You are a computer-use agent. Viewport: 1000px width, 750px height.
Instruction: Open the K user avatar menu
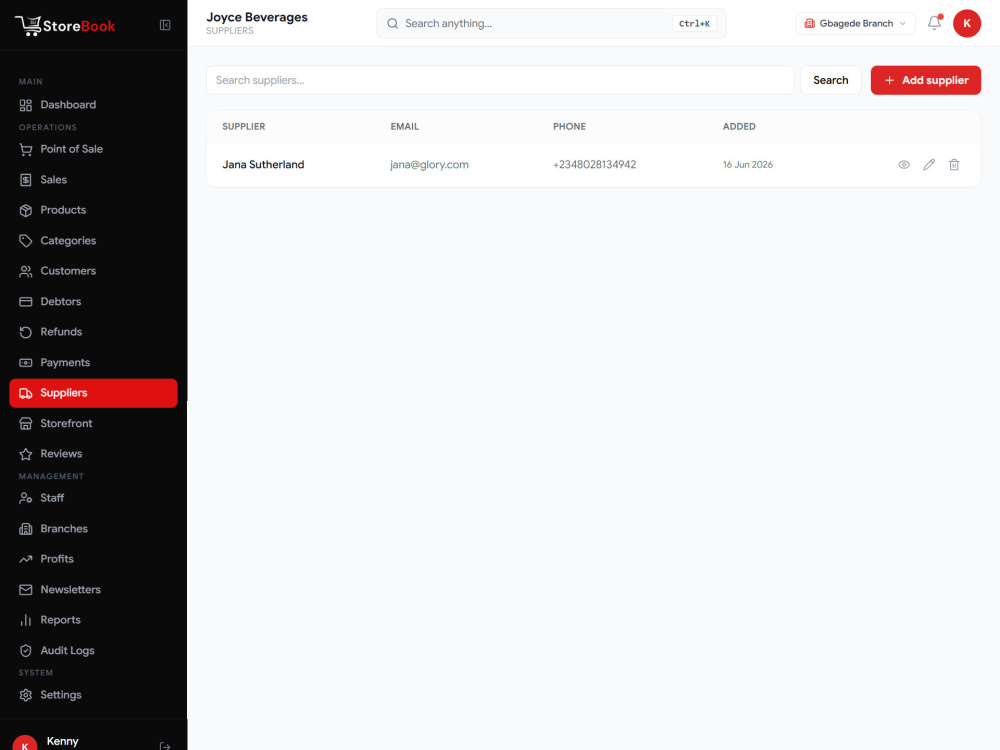pos(966,24)
